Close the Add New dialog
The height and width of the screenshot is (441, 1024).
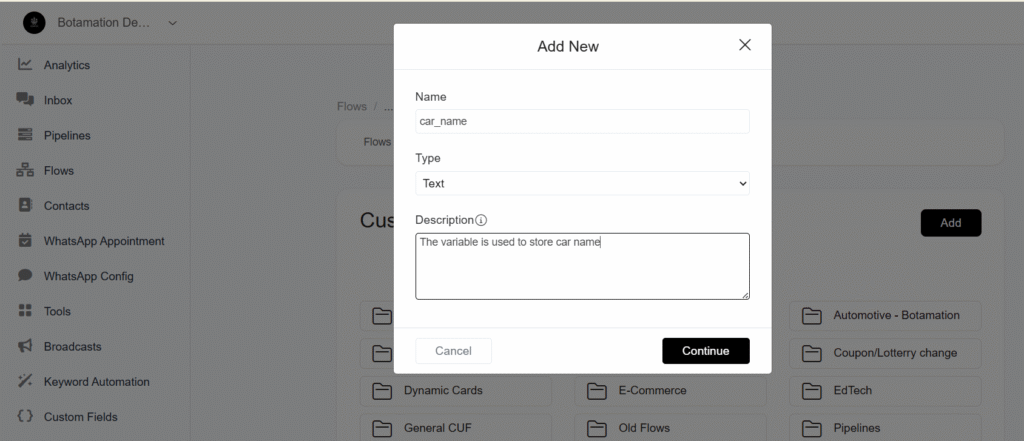tap(744, 45)
